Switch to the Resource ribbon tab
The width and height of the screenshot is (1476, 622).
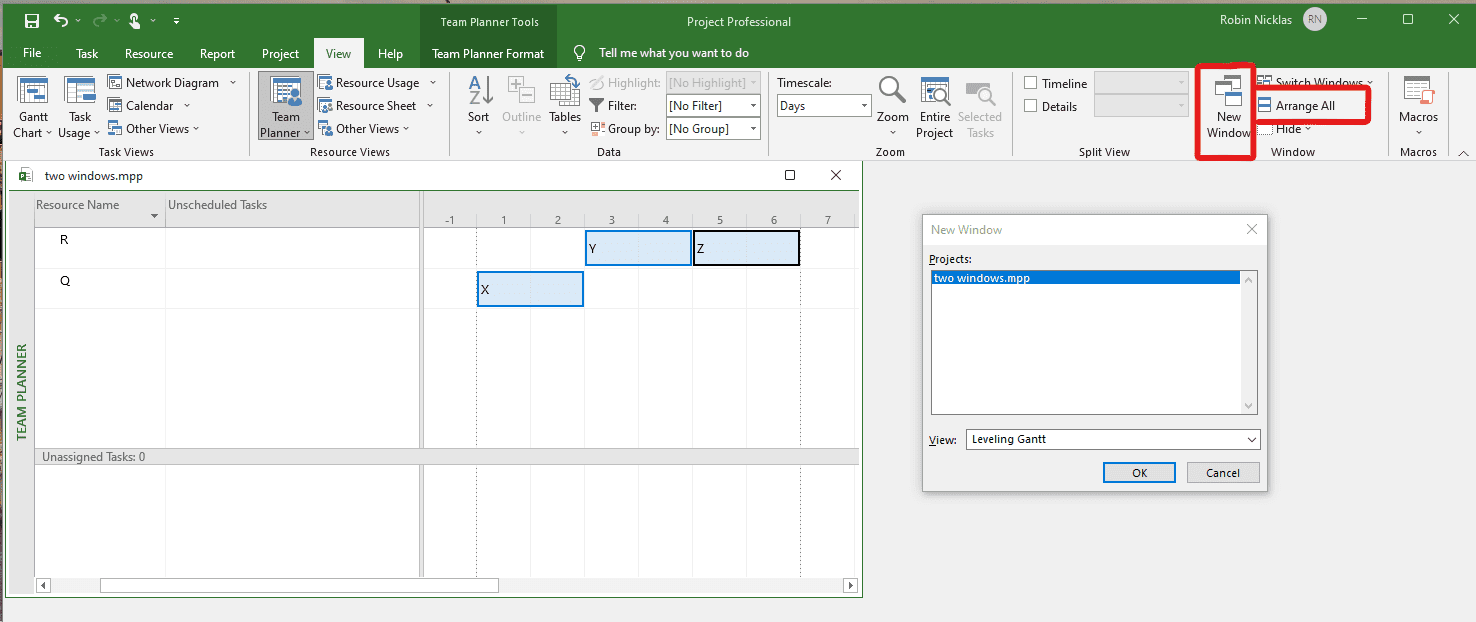point(149,53)
